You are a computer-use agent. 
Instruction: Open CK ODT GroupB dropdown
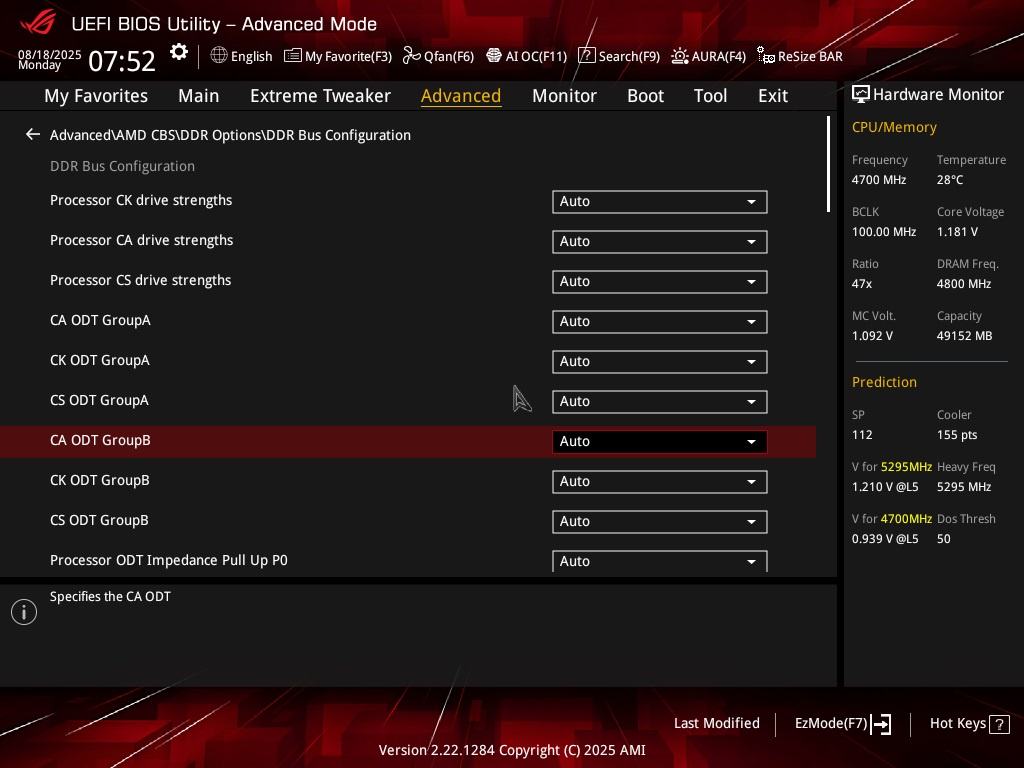click(x=659, y=481)
